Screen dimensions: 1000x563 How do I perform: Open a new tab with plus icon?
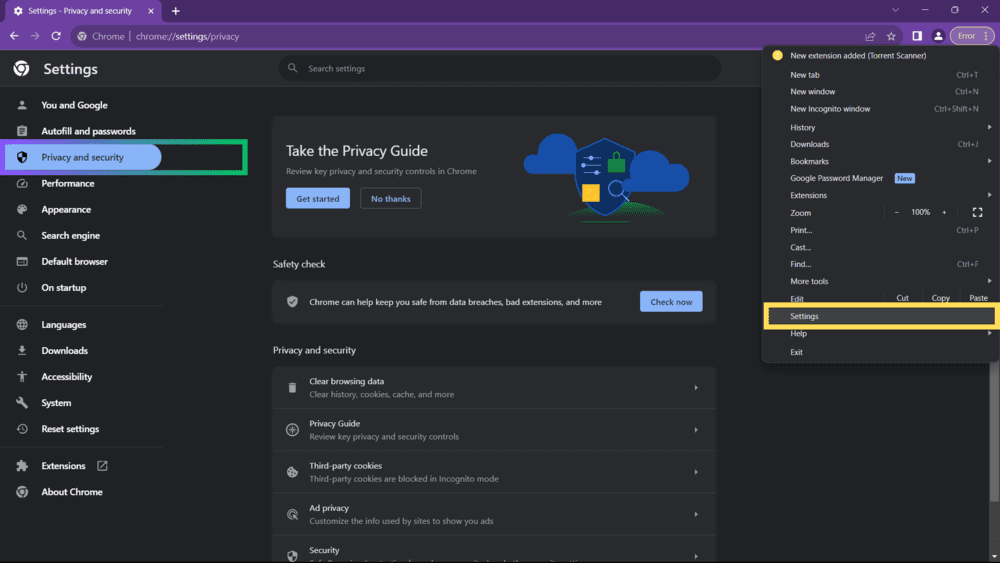tap(176, 11)
